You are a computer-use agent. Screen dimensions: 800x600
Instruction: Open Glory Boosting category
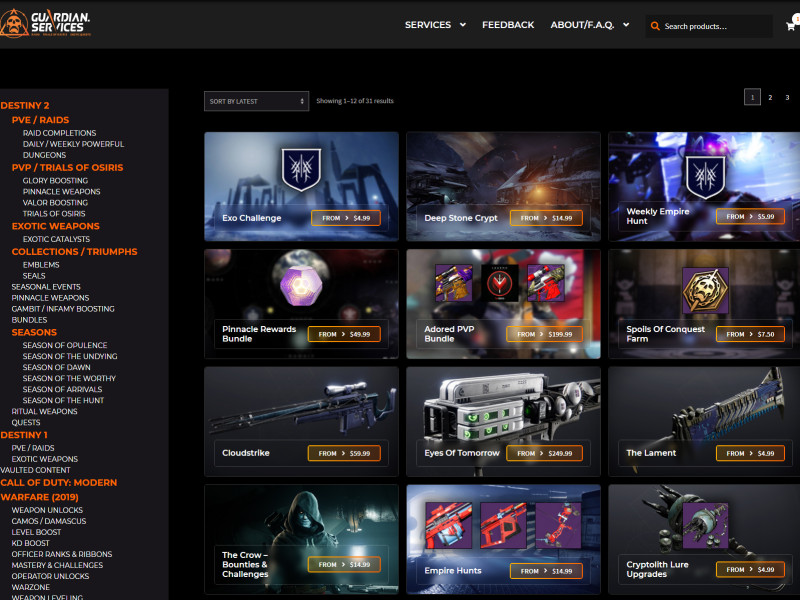(55, 181)
